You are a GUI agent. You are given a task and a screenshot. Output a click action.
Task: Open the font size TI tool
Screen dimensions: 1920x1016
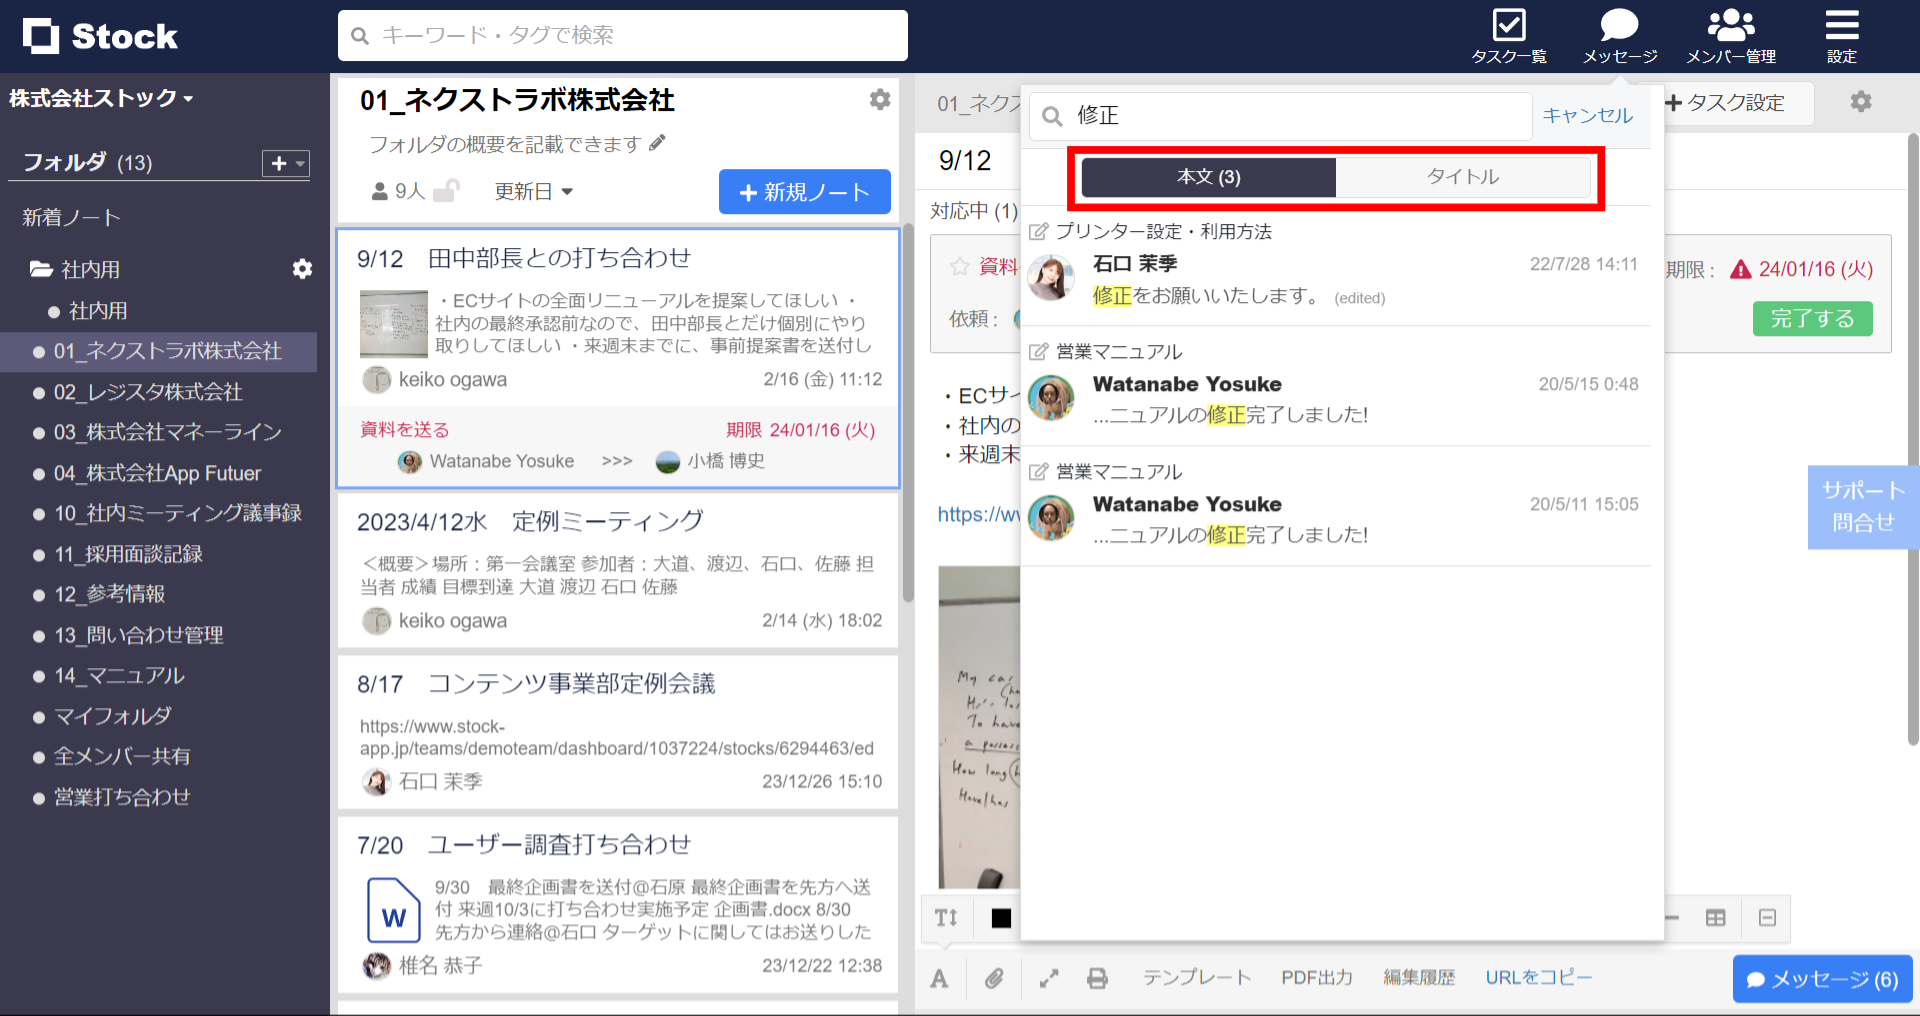(945, 918)
